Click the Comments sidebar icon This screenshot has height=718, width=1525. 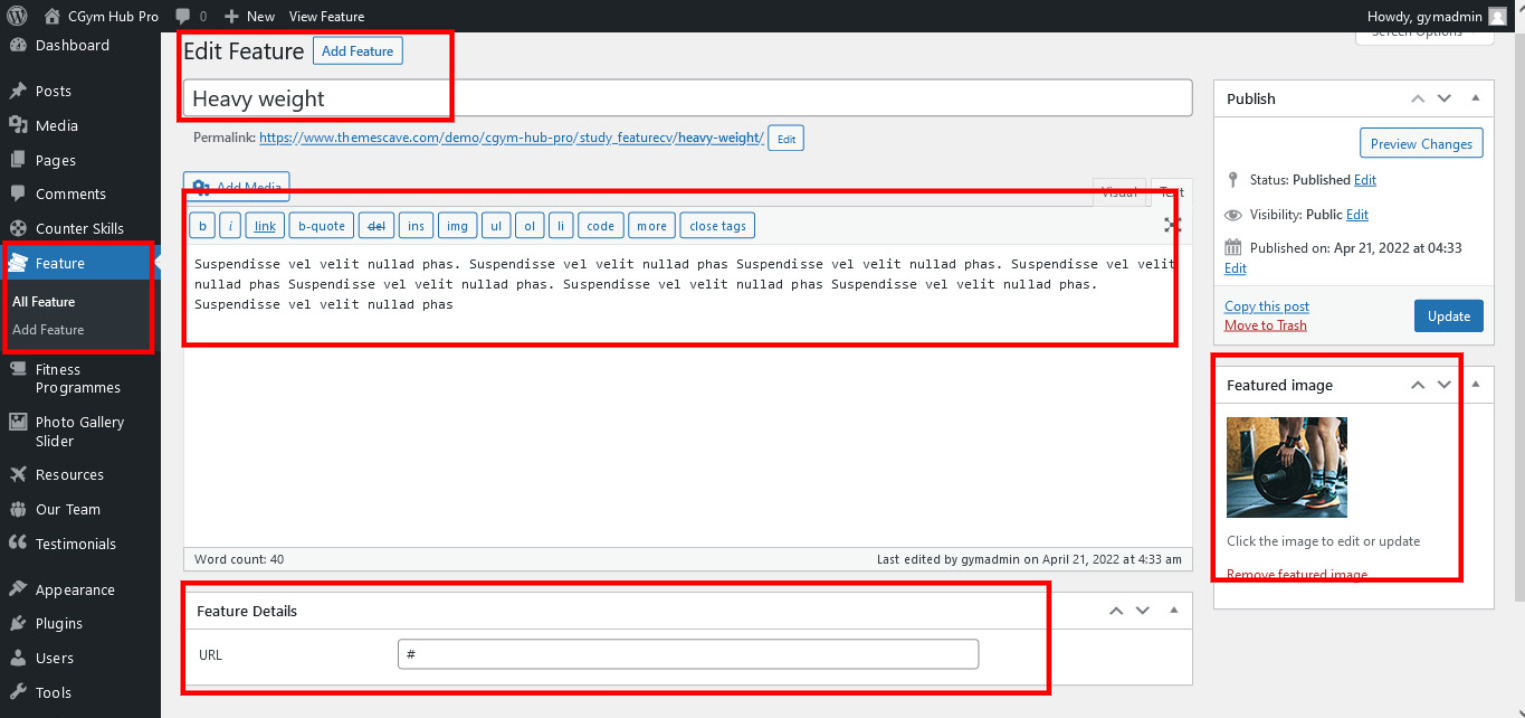click(x=18, y=194)
